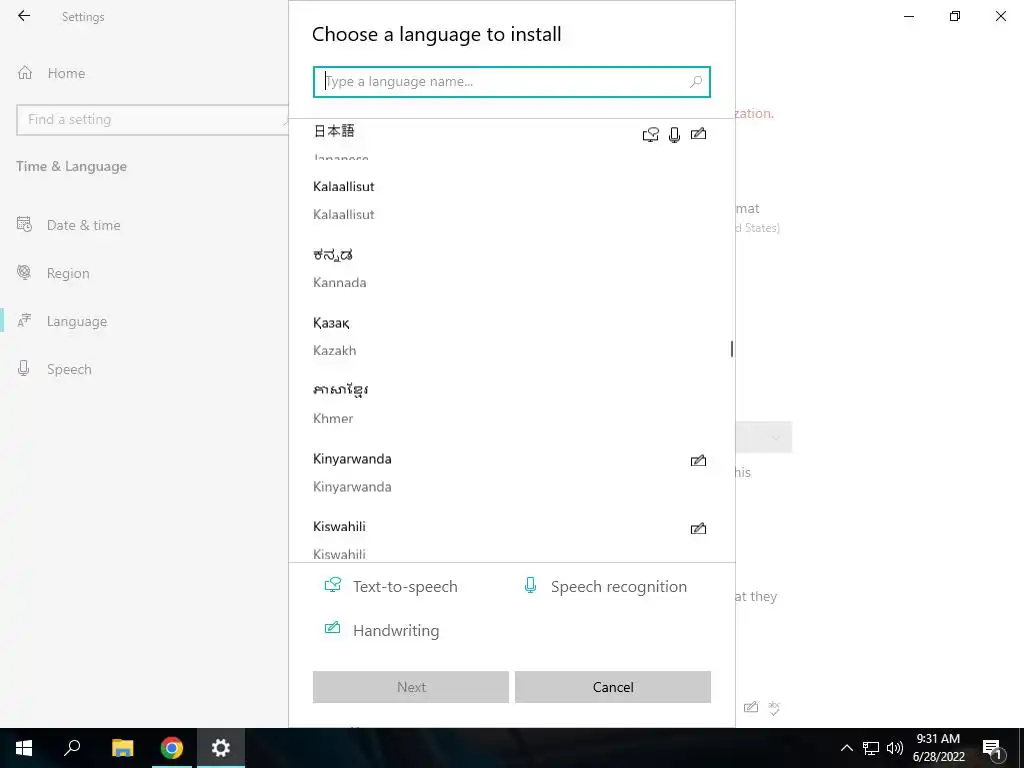Show hidden system tray icons

pyautogui.click(x=846, y=748)
